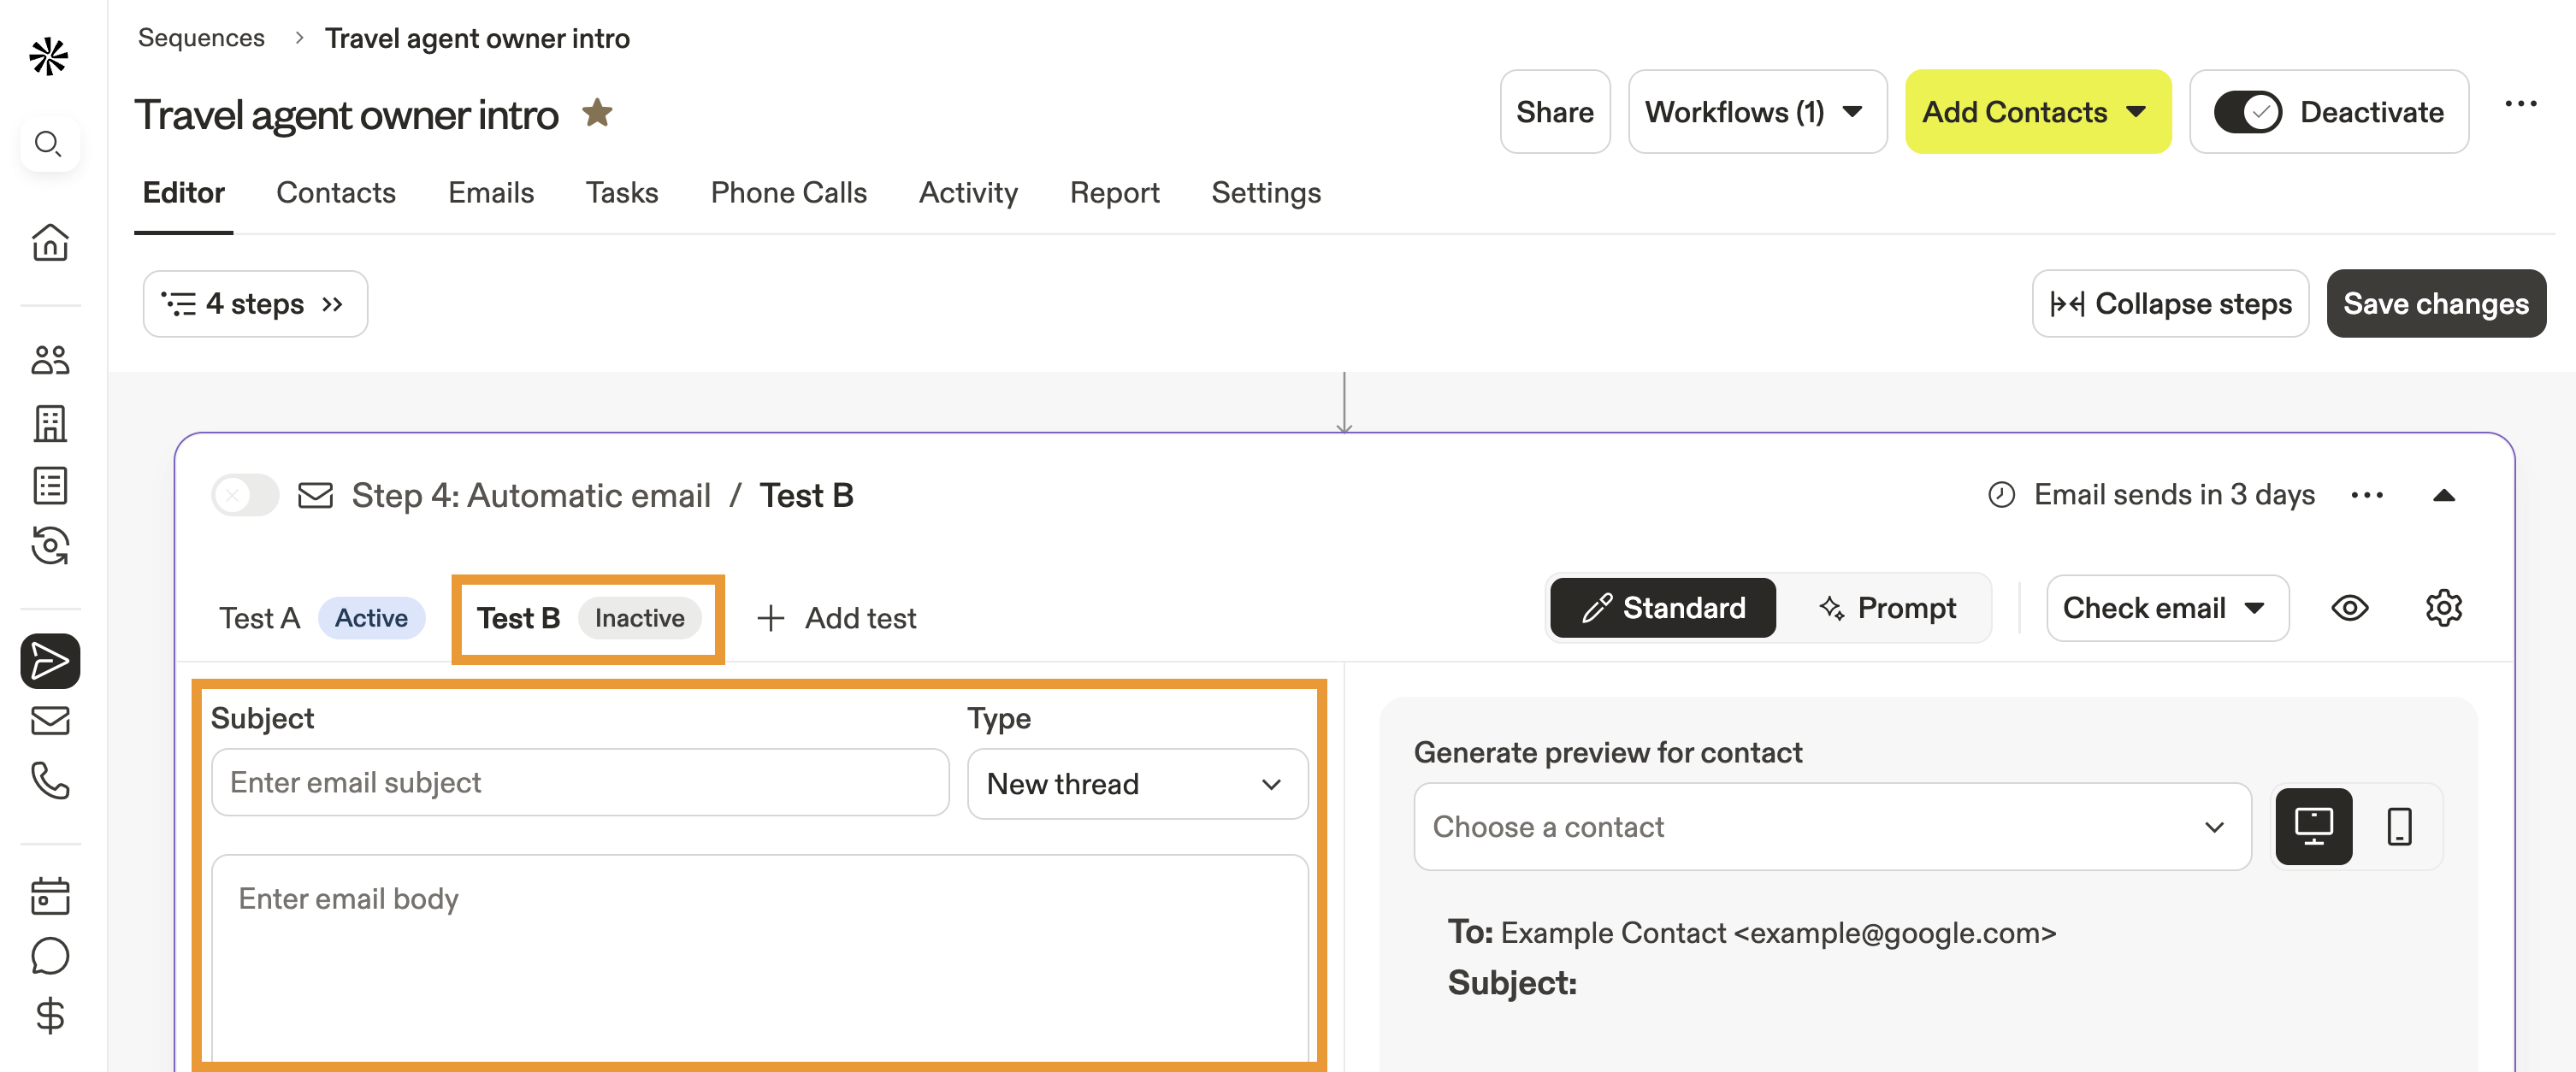Switch email preview to mobile view
The height and width of the screenshot is (1072, 2576).
pyautogui.click(x=2399, y=827)
